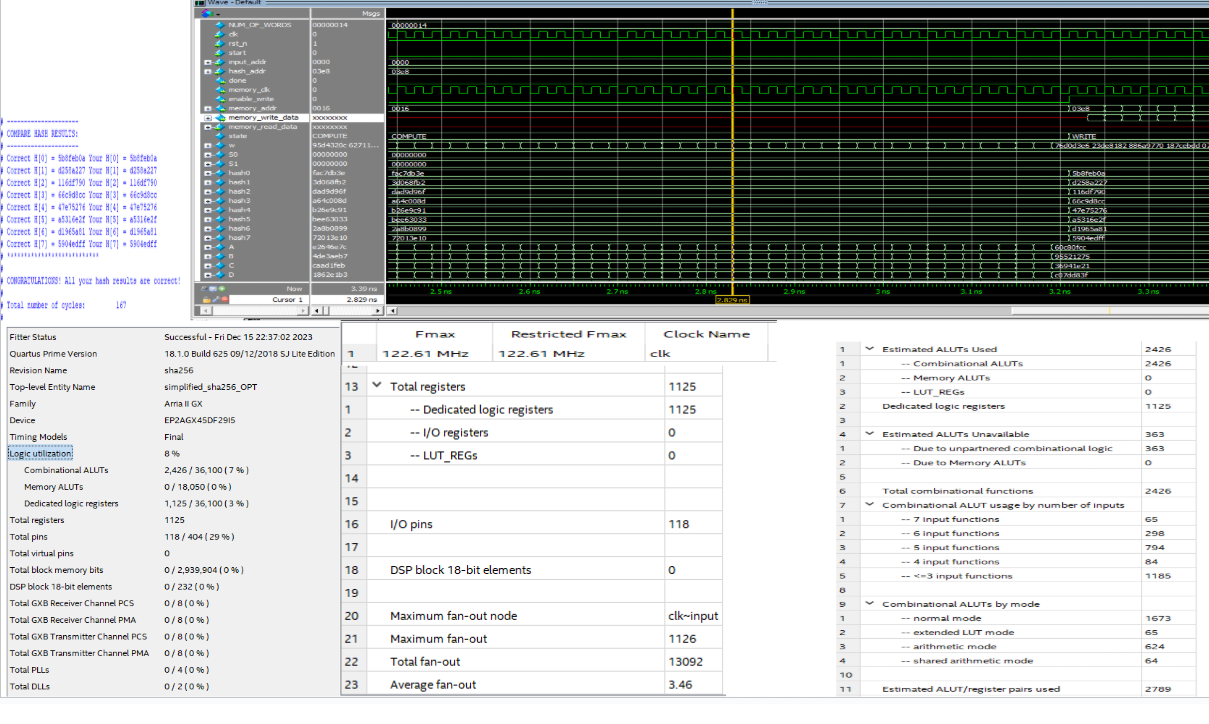
Task: Click the arithmetic mode value 624
Action: 1156,646
